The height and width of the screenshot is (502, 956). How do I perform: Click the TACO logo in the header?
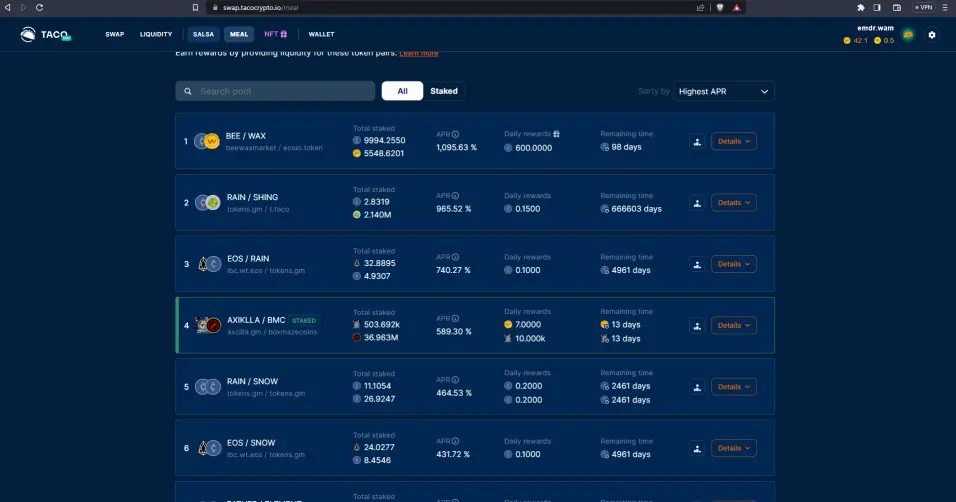click(45, 35)
